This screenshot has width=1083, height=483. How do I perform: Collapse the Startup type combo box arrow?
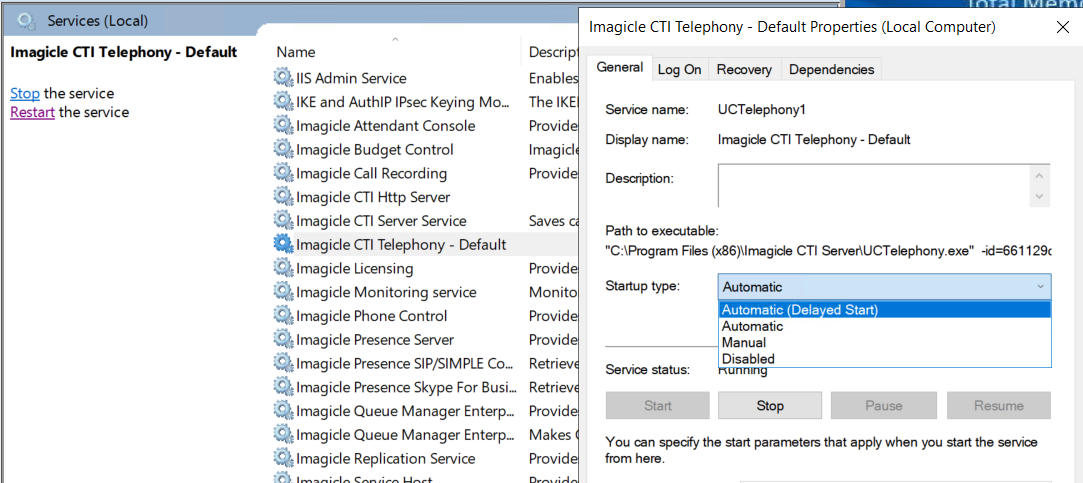[x=1040, y=287]
